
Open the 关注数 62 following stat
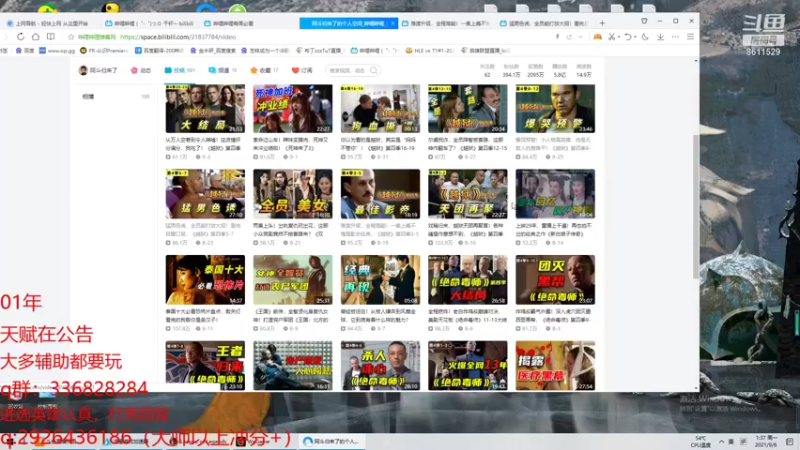coord(487,70)
